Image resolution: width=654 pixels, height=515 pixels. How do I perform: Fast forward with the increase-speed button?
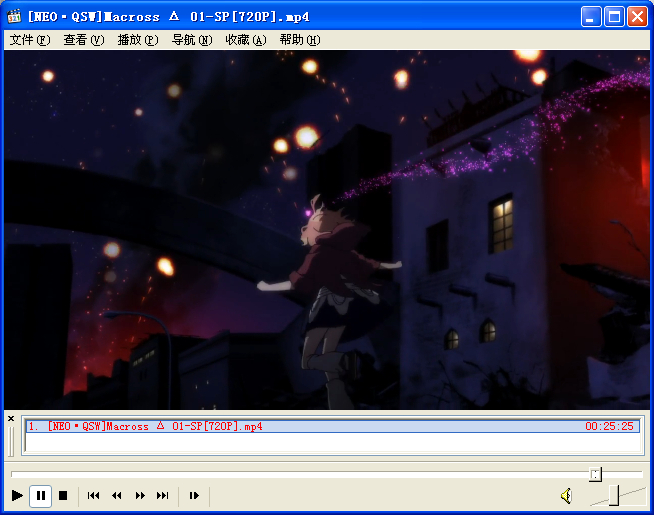coord(140,495)
